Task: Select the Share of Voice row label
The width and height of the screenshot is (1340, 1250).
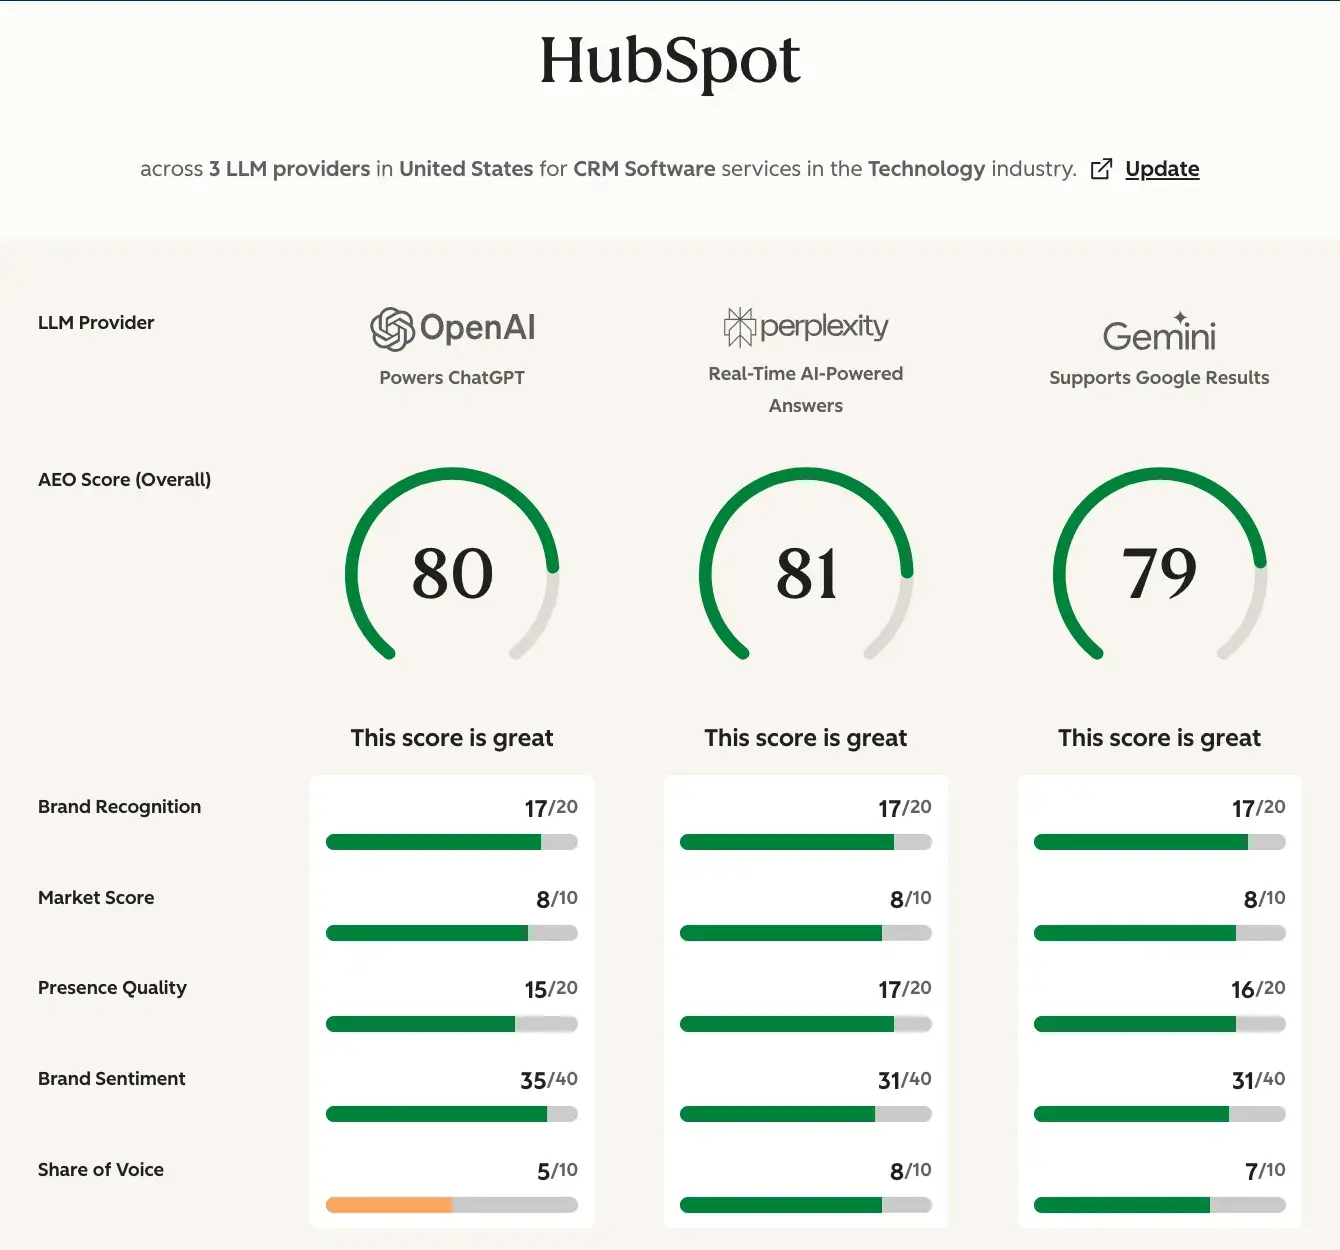Action: click(100, 1169)
